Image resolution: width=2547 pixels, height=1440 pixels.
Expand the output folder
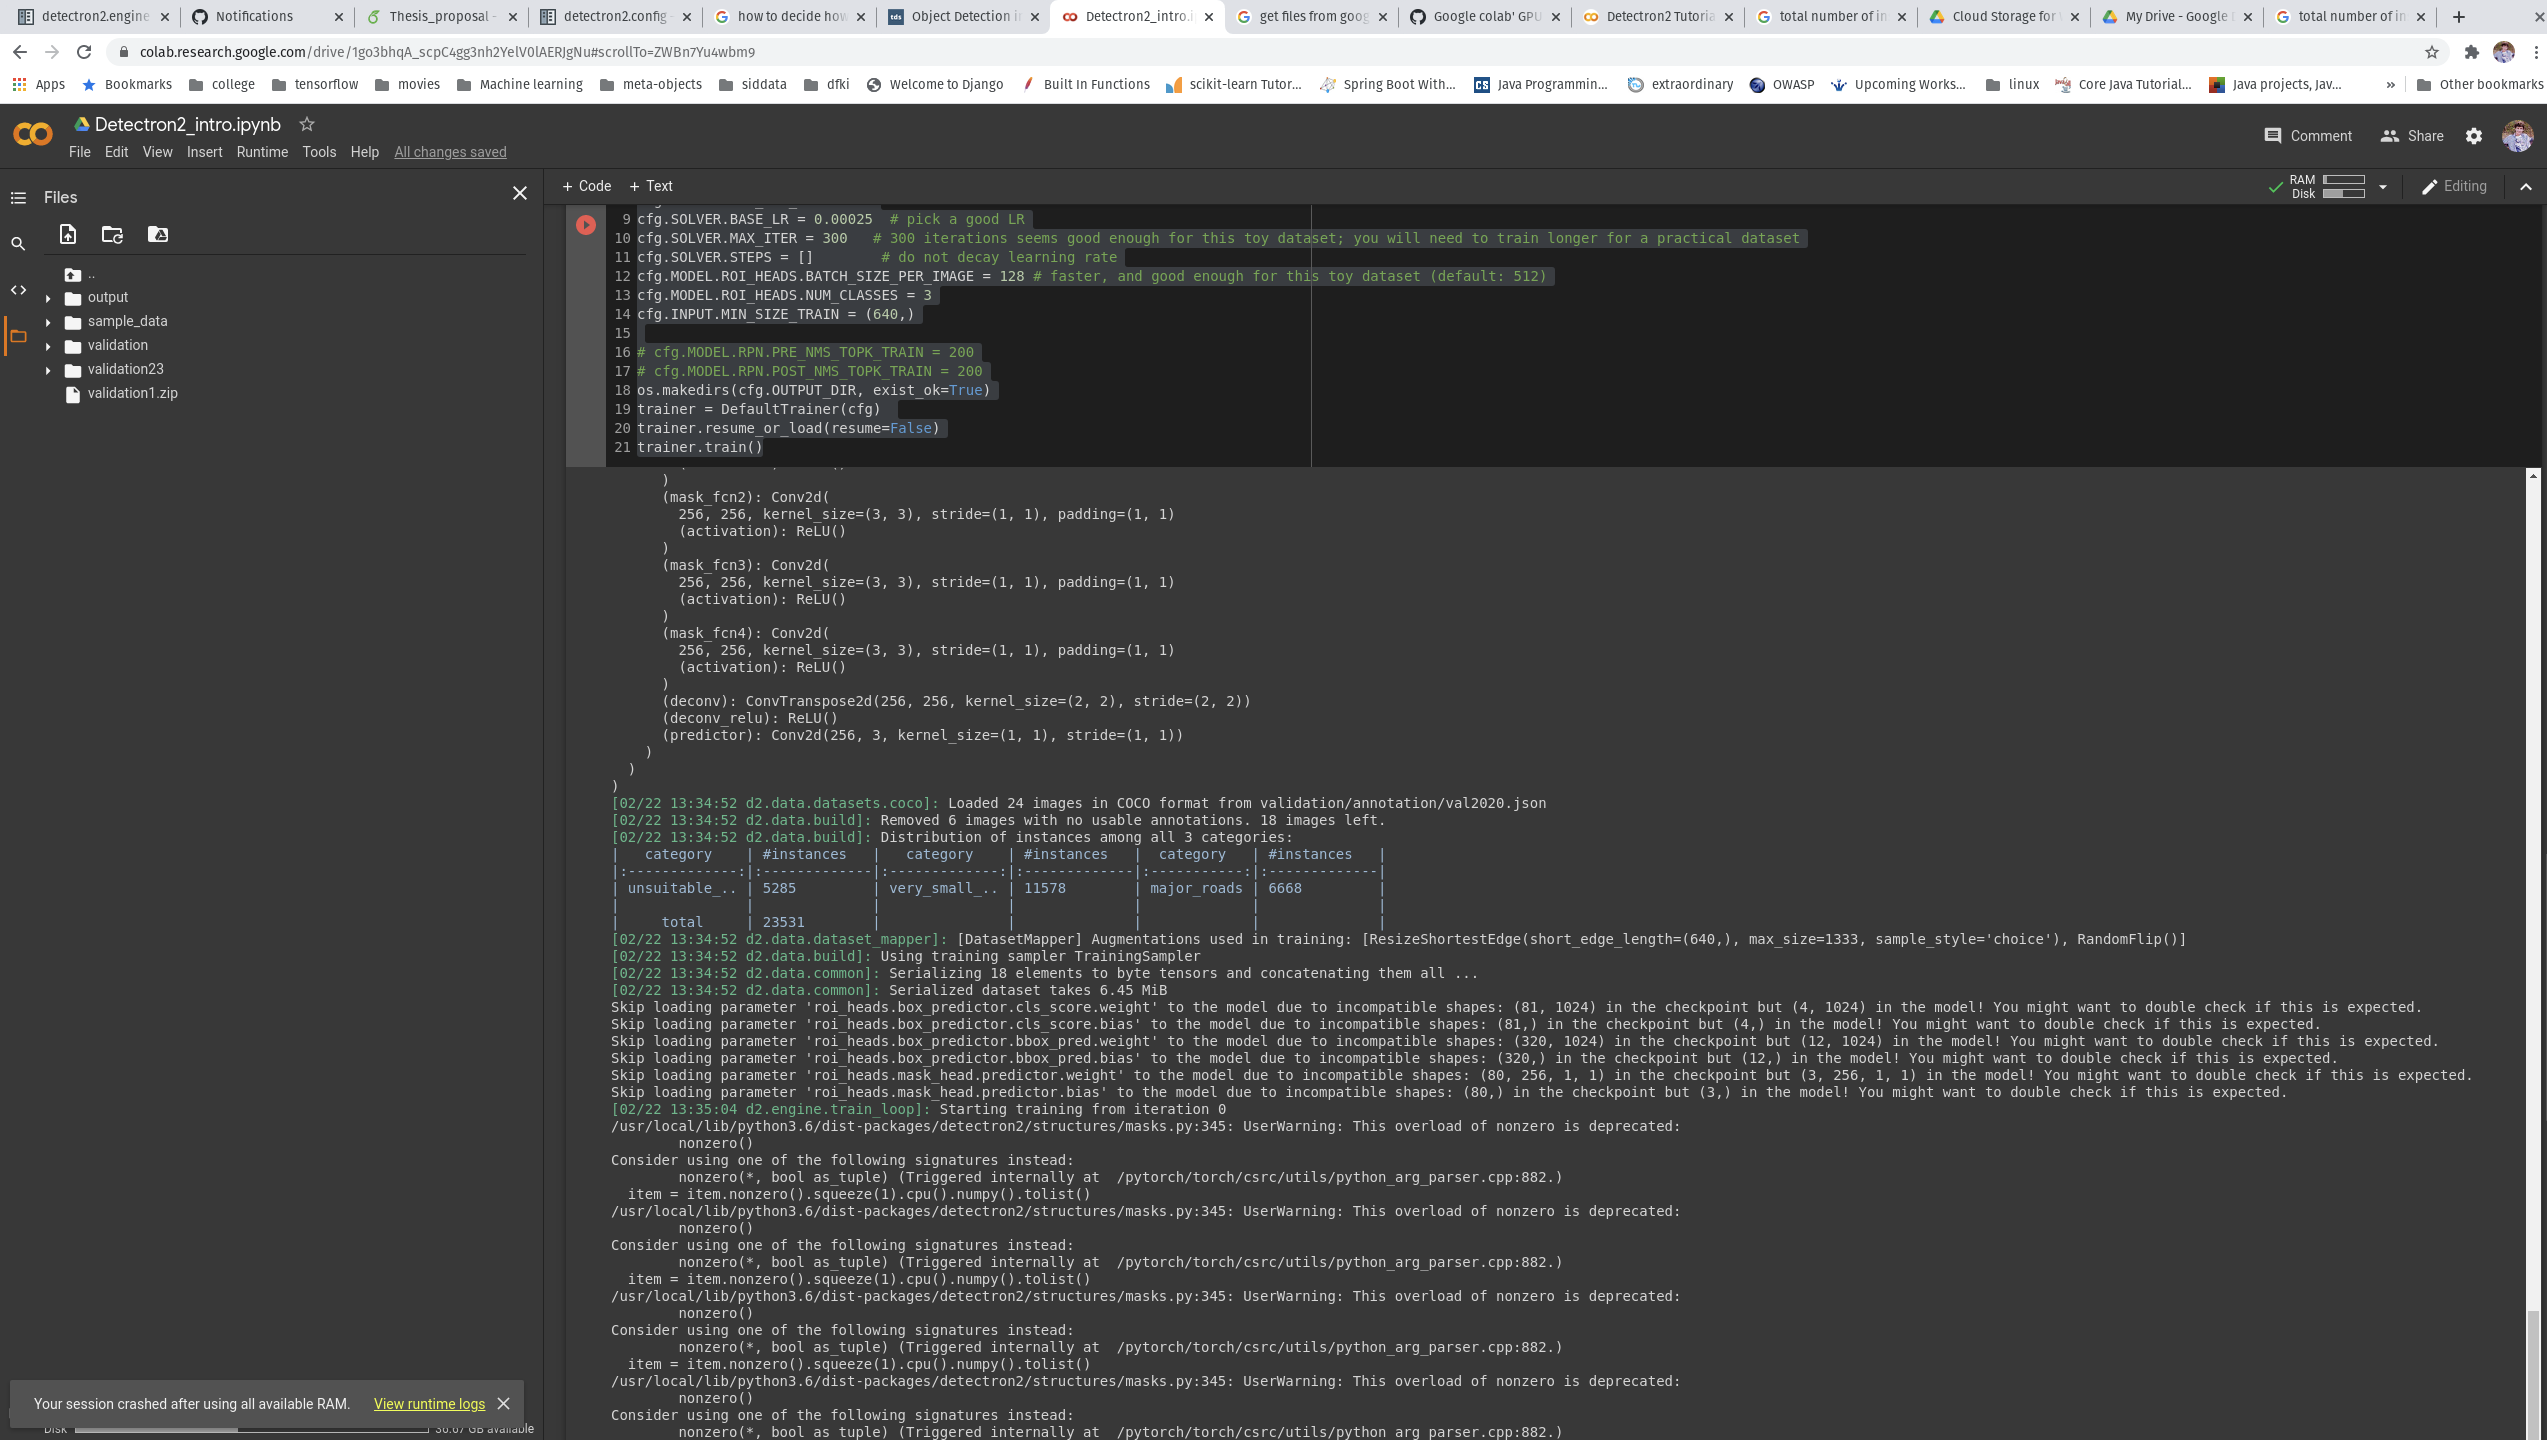click(x=47, y=297)
